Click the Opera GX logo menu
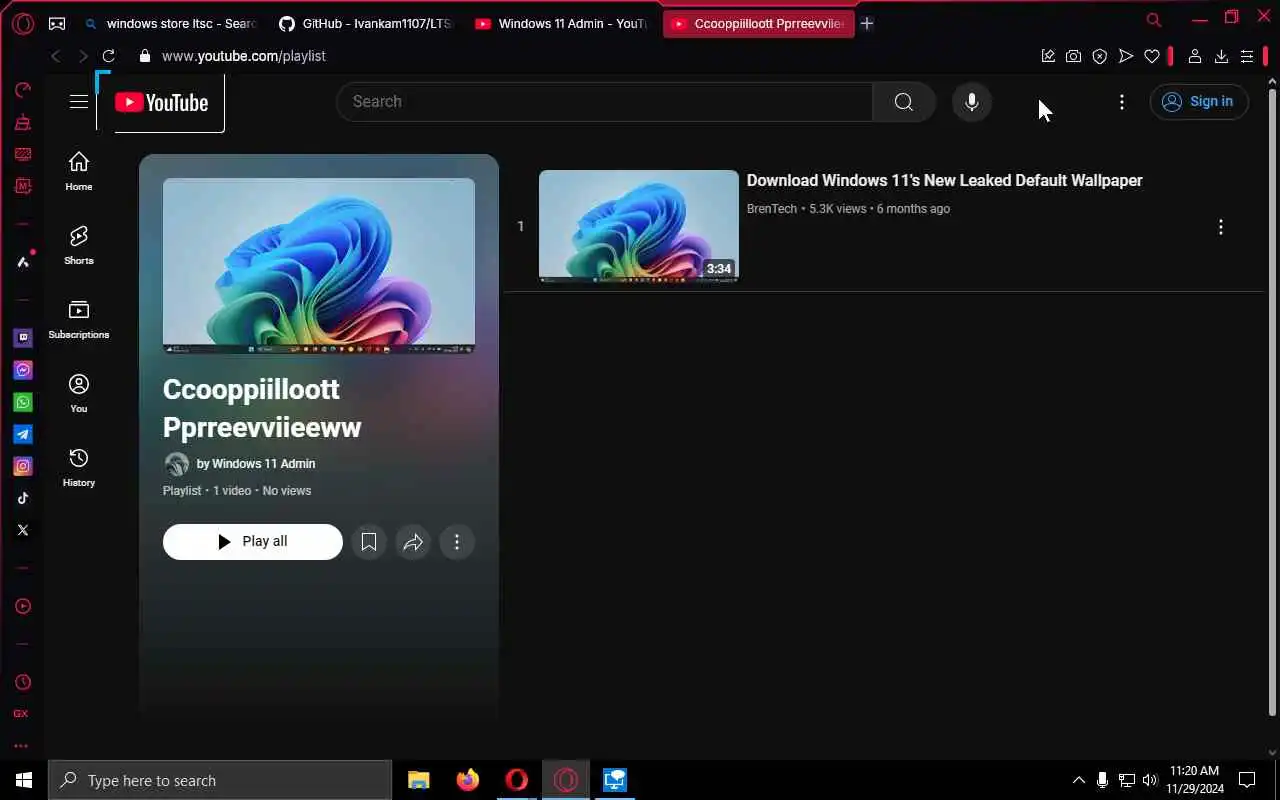The height and width of the screenshot is (800, 1280). pos(22,23)
